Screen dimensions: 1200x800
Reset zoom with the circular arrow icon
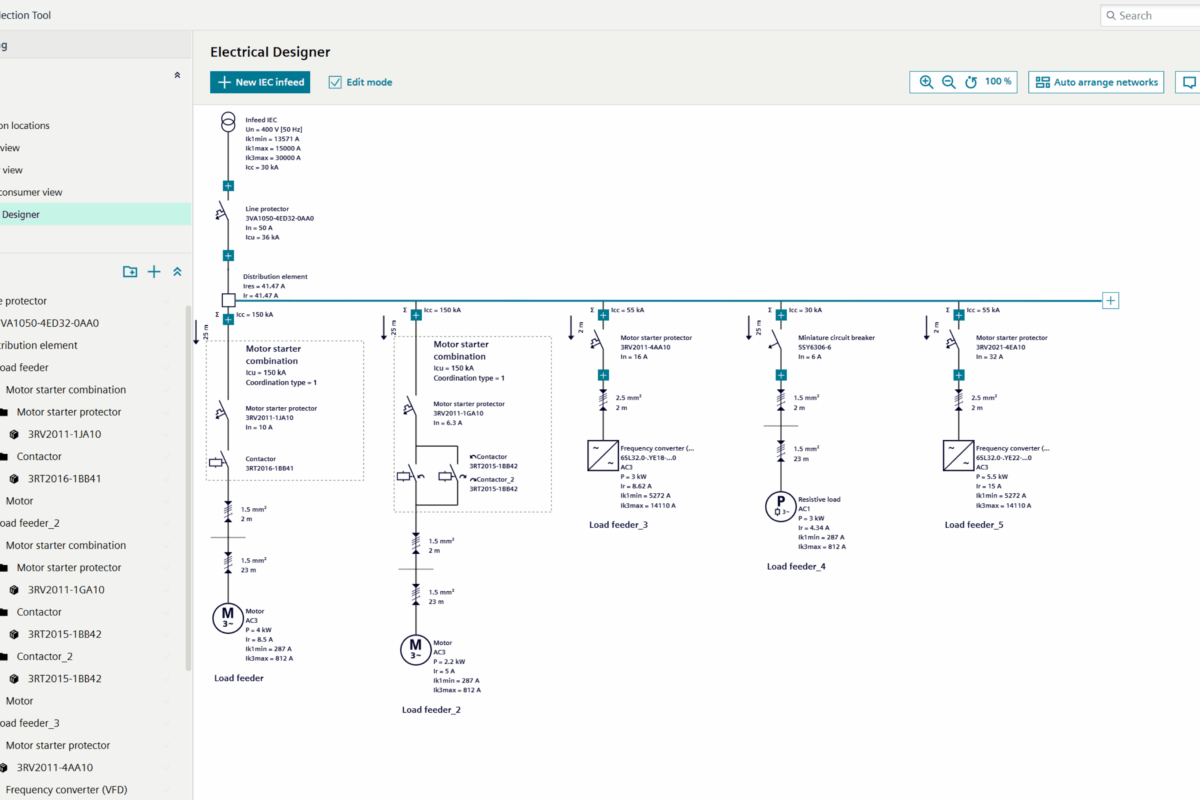(x=970, y=82)
